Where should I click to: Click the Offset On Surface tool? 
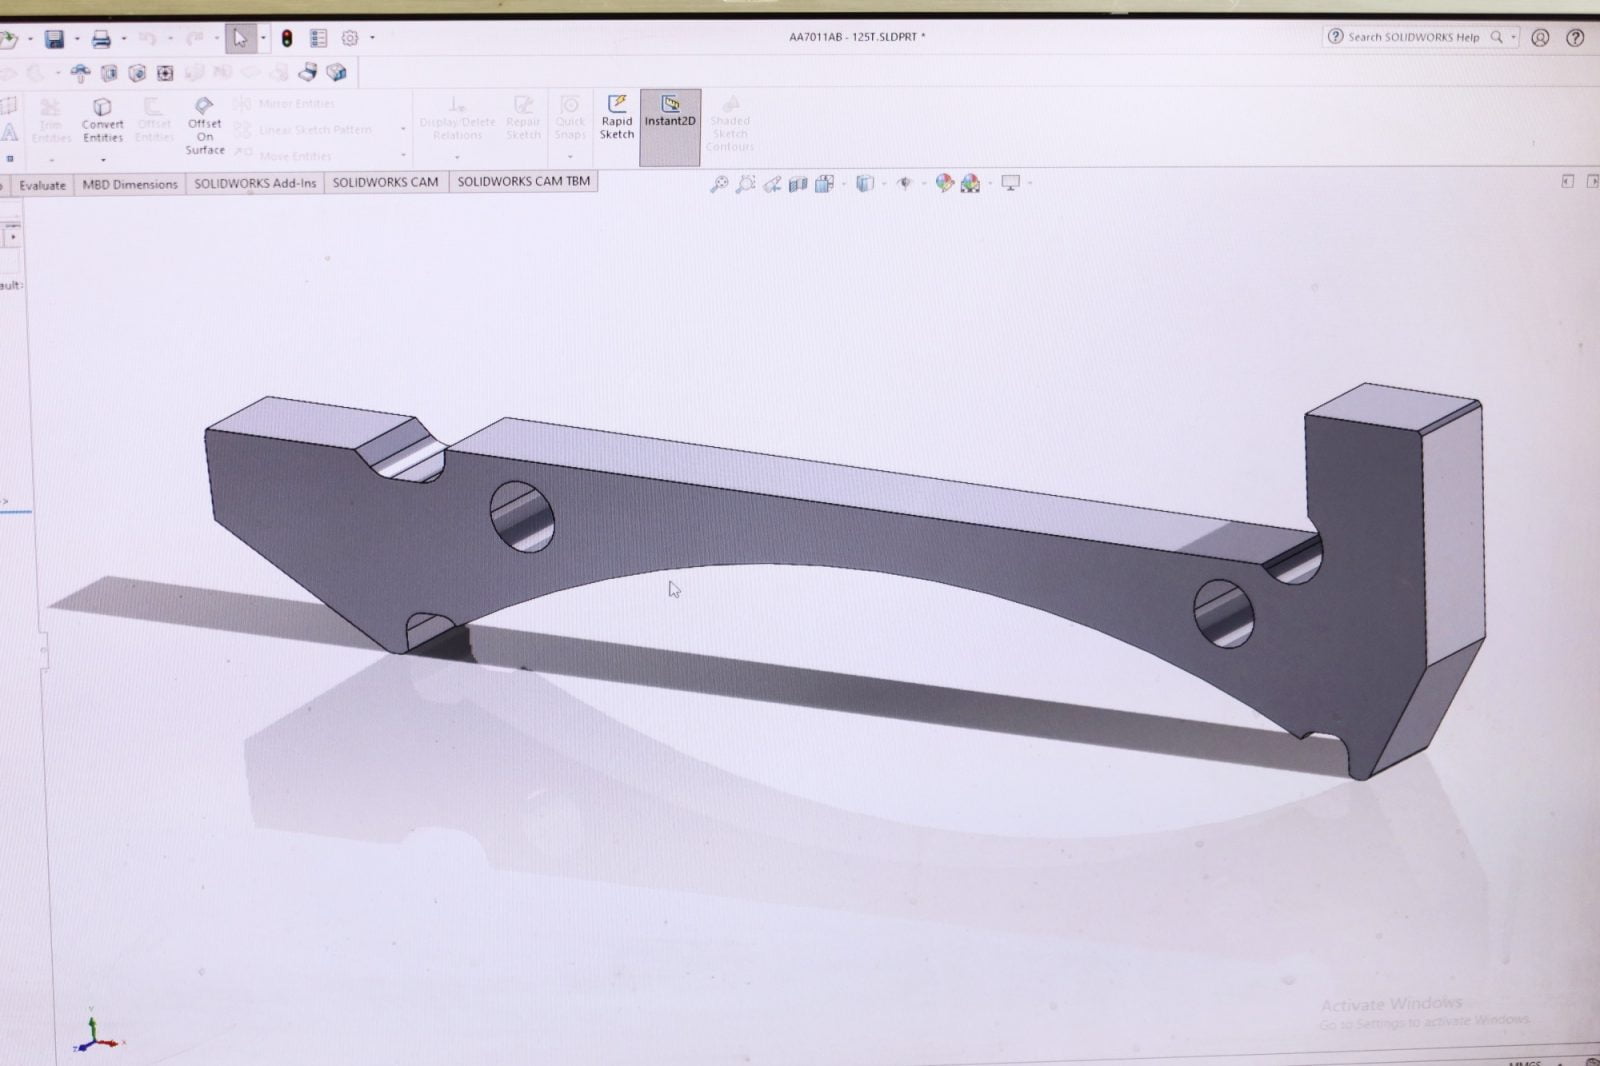tap(204, 126)
